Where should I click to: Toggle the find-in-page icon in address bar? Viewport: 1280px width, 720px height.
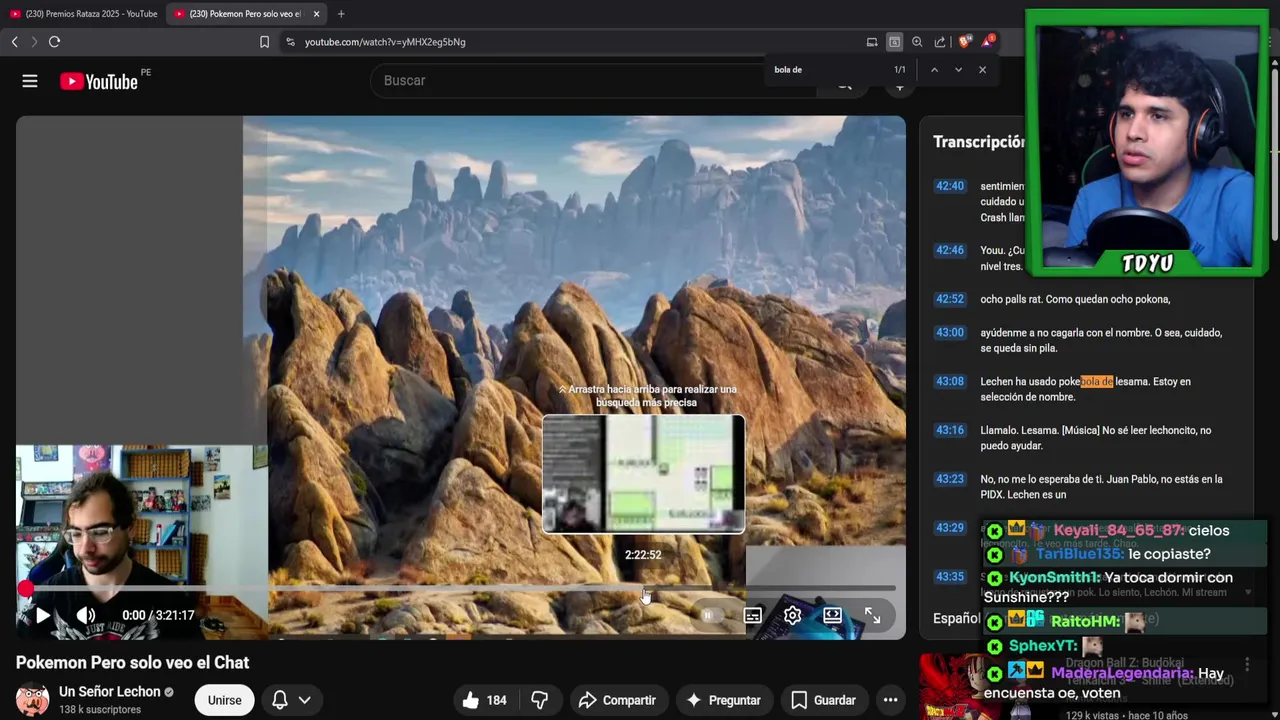(894, 42)
